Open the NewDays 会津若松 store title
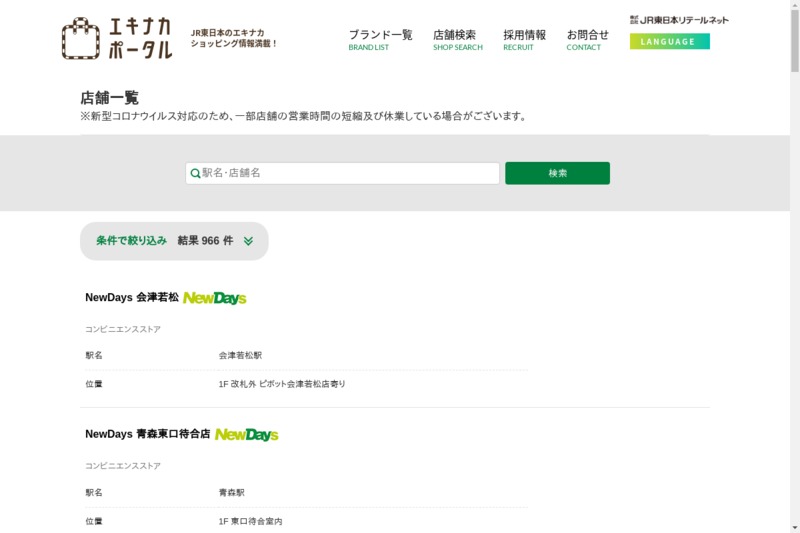The height and width of the screenshot is (533, 800). point(132,298)
